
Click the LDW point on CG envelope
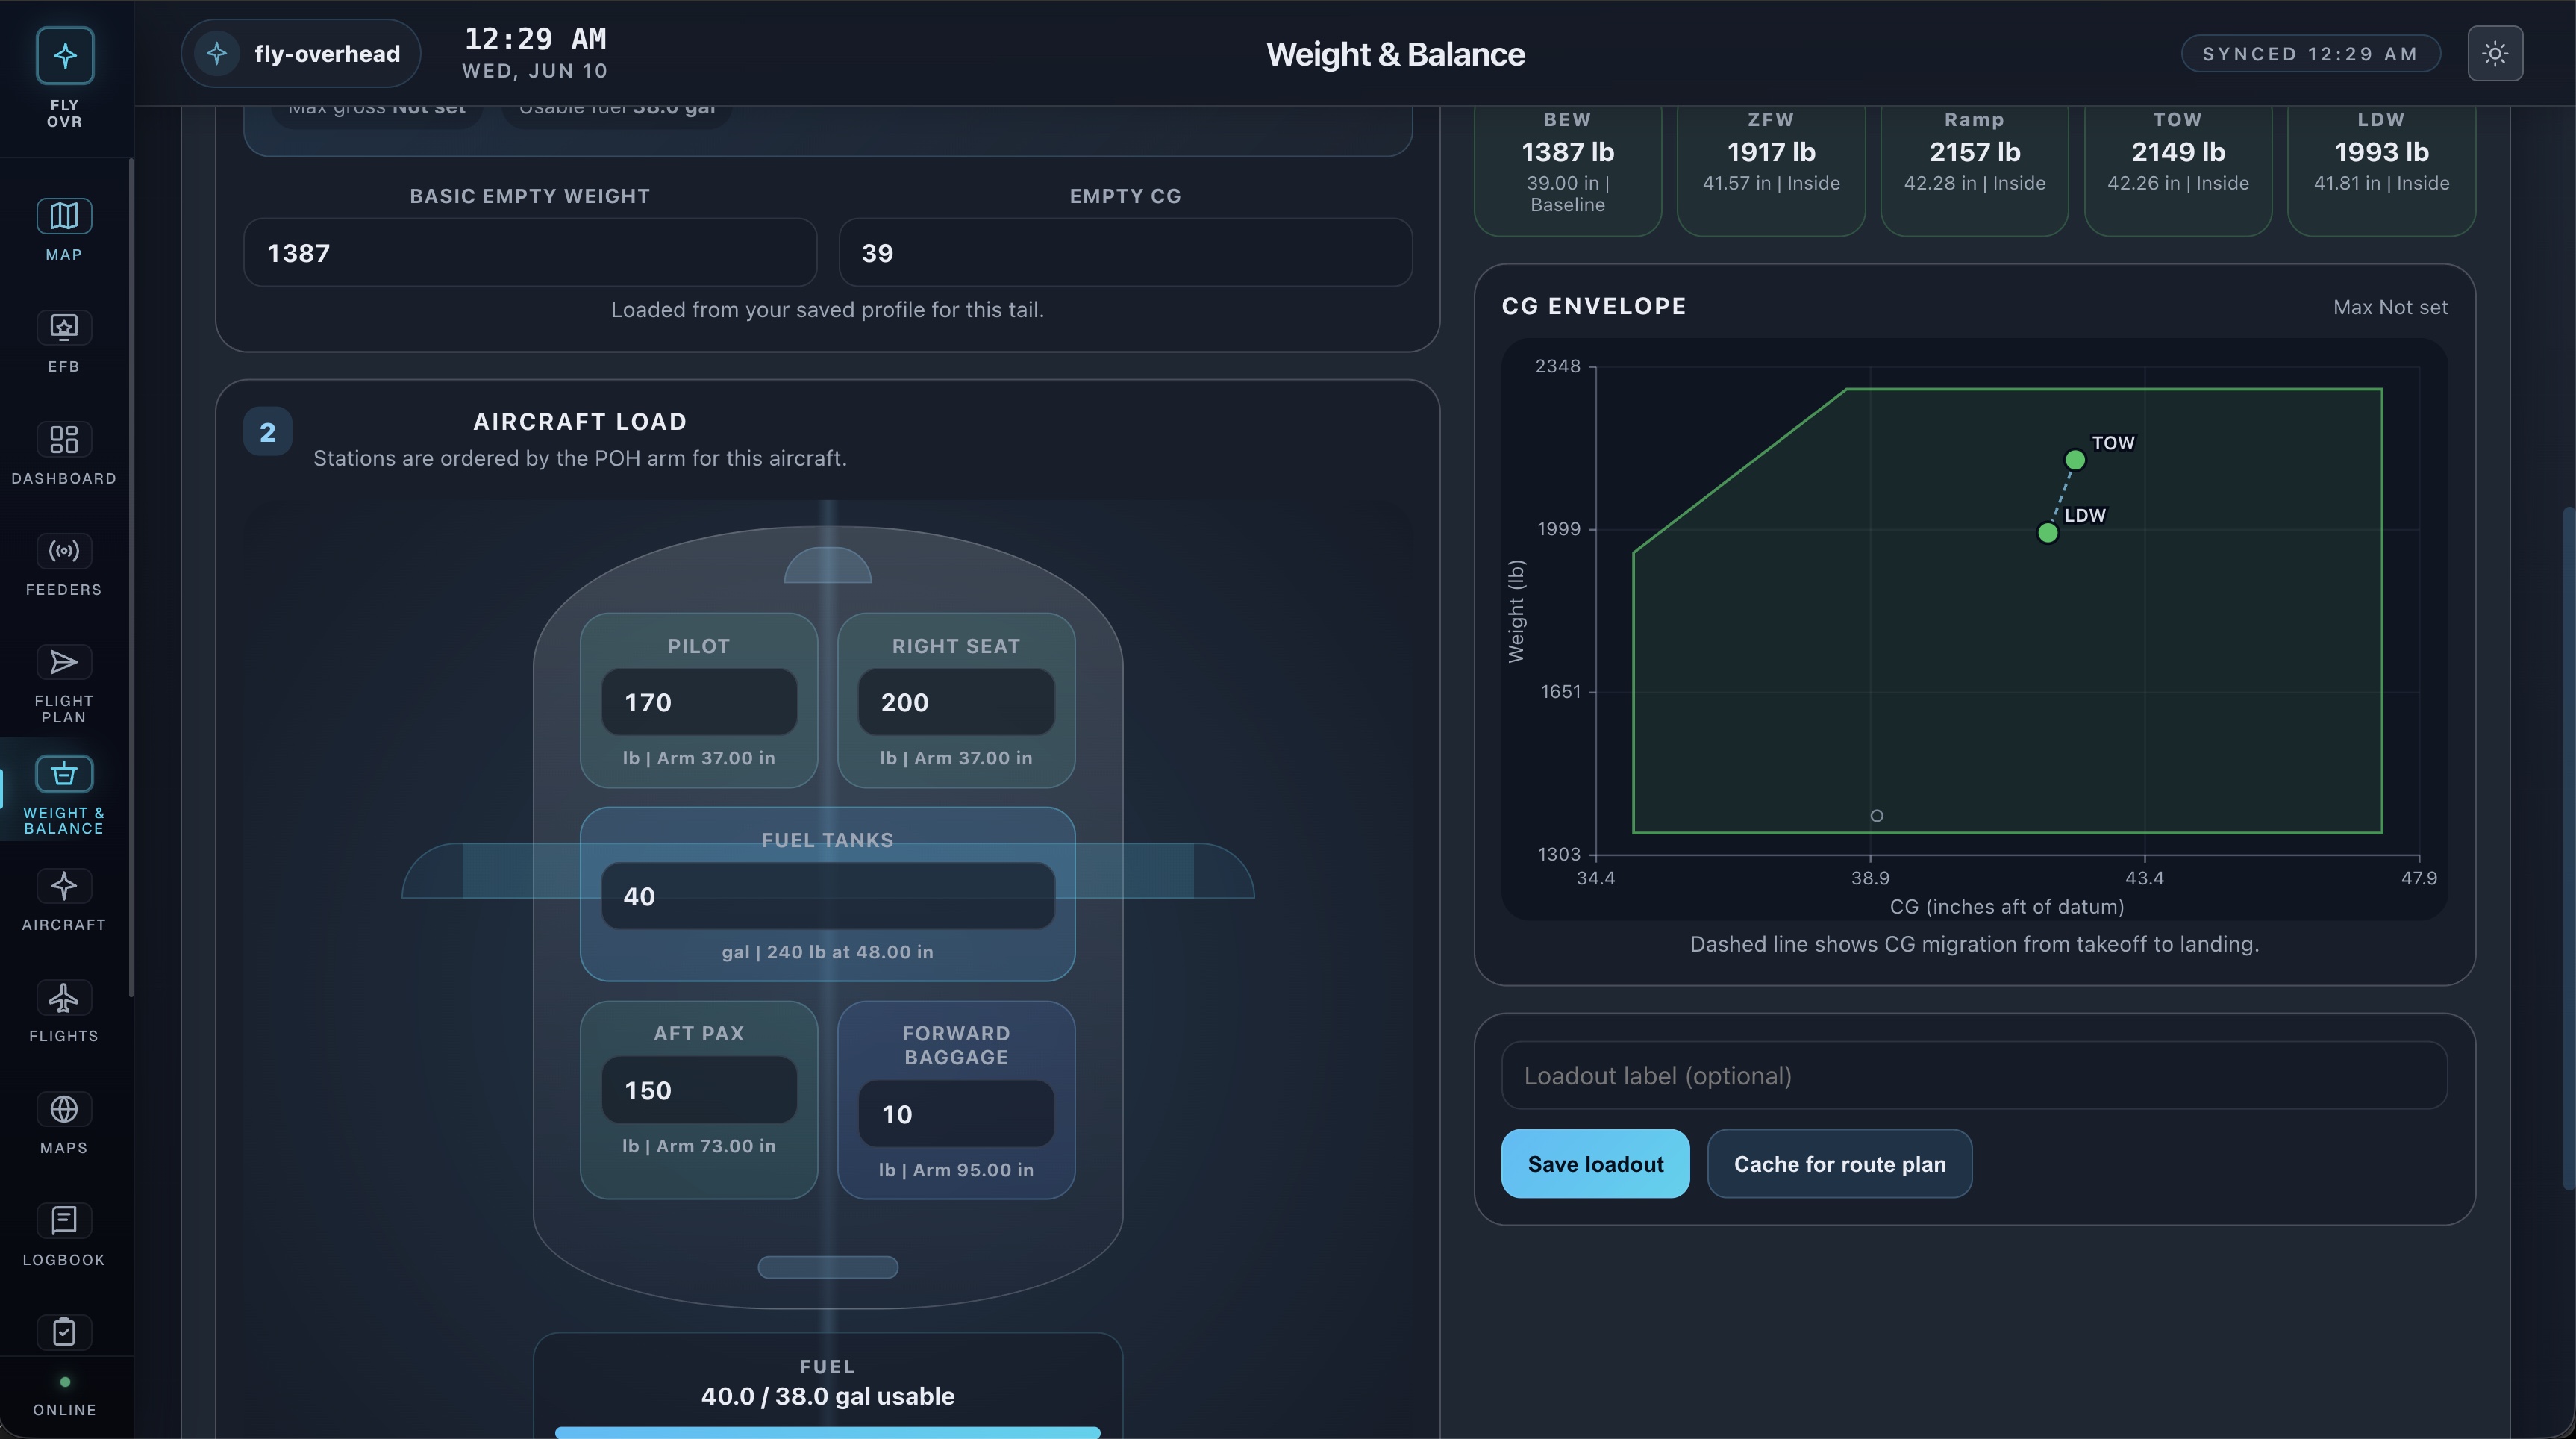click(2047, 533)
